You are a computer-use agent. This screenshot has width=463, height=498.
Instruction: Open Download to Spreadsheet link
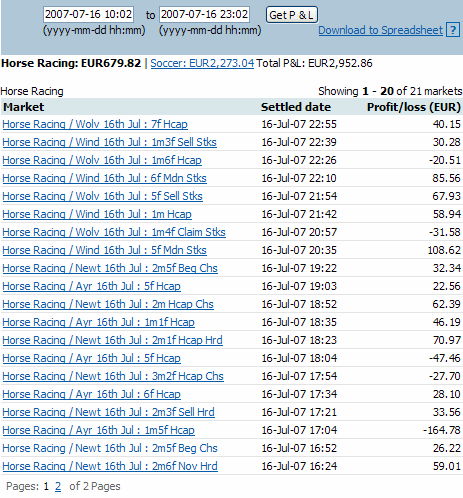point(380,30)
